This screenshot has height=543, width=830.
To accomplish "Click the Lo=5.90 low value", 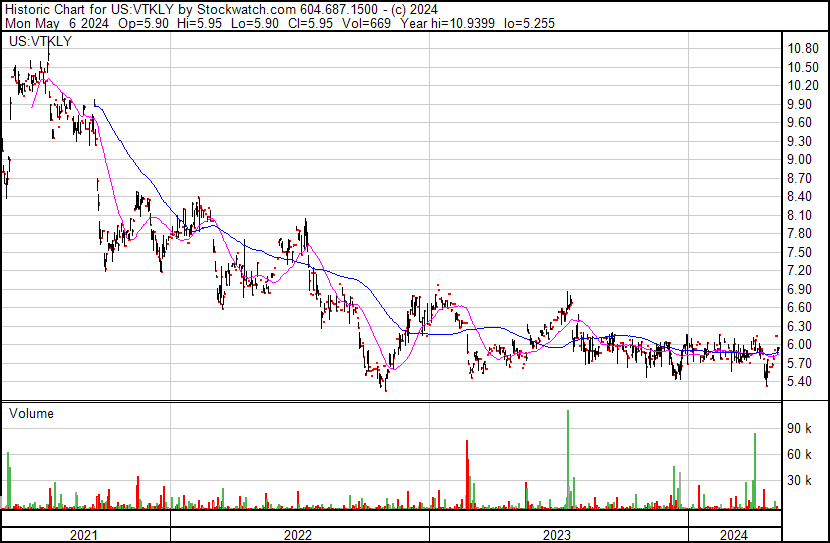I will point(255,23).
